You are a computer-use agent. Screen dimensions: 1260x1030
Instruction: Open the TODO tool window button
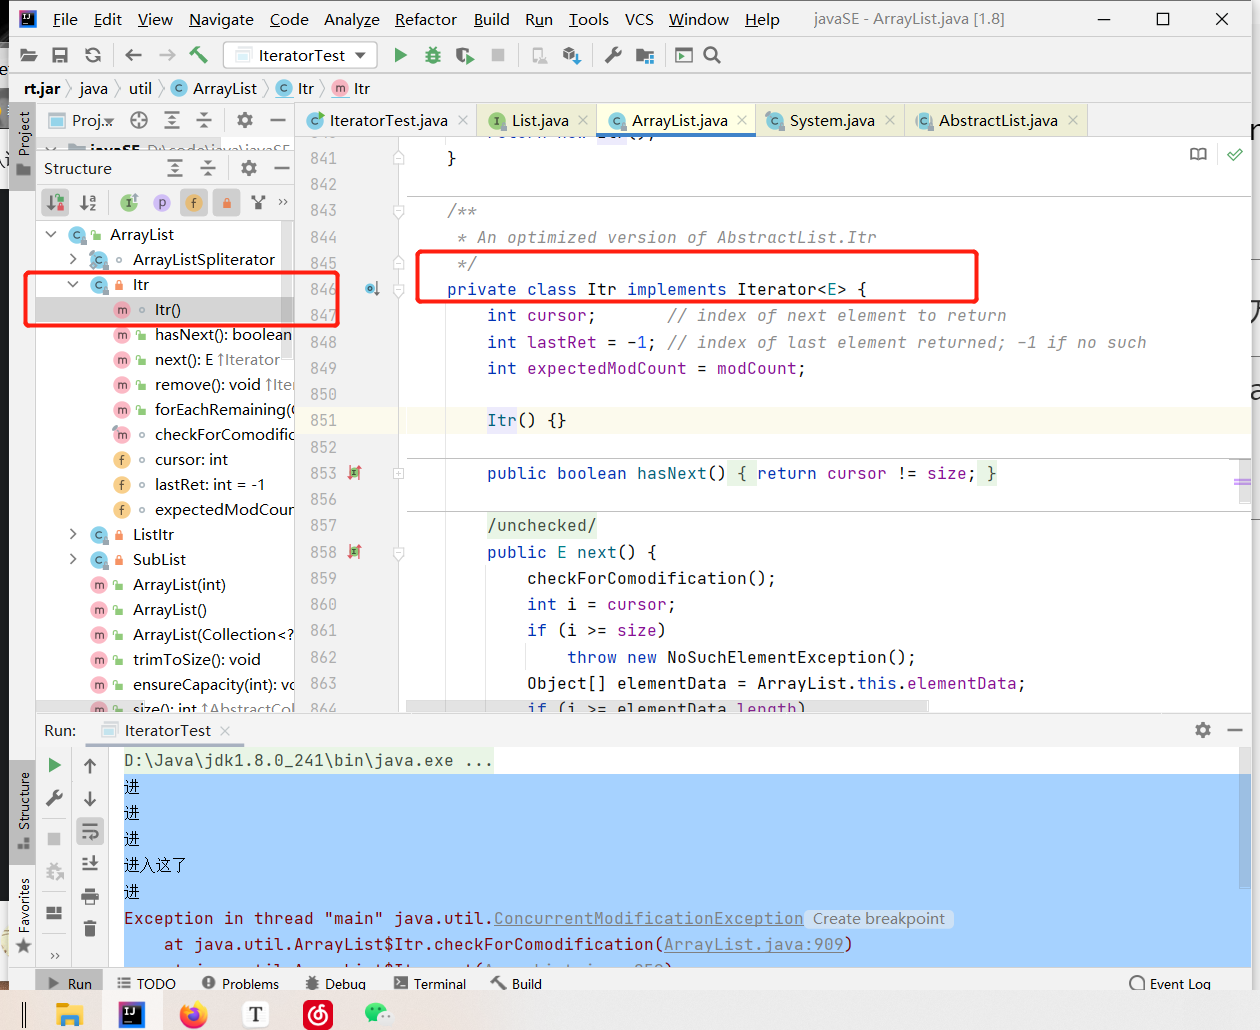point(146,983)
